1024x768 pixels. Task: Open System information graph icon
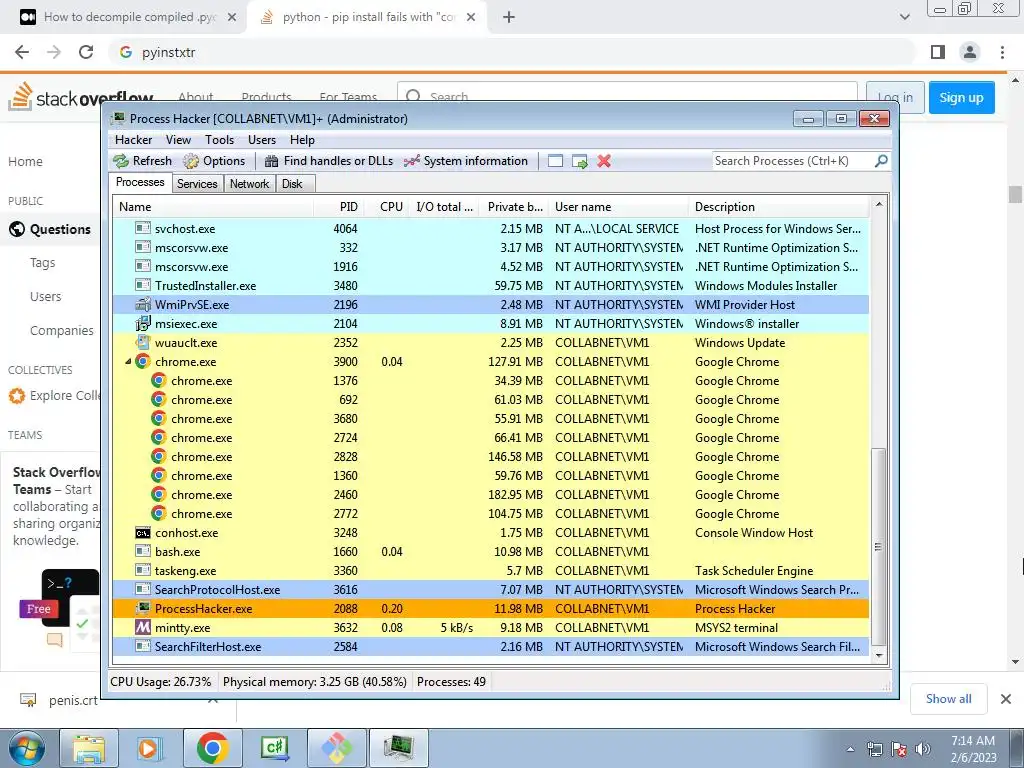[x=411, y=161]
